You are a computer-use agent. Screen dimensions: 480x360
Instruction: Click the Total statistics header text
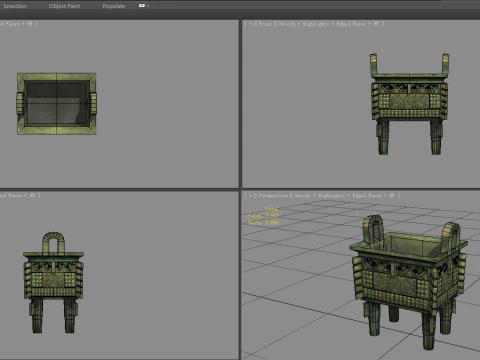point(272,209)
